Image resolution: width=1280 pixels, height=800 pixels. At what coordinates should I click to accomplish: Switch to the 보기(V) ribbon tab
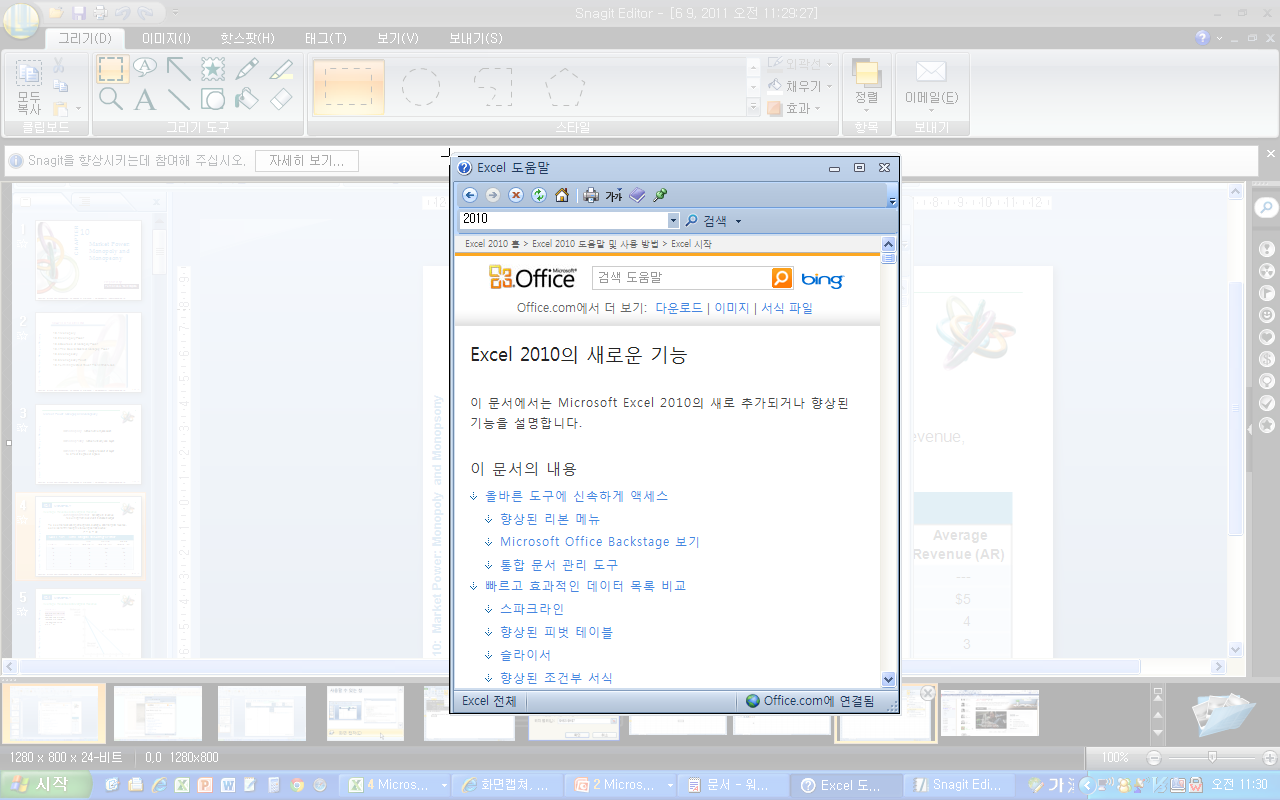click(x=398, y=38)
